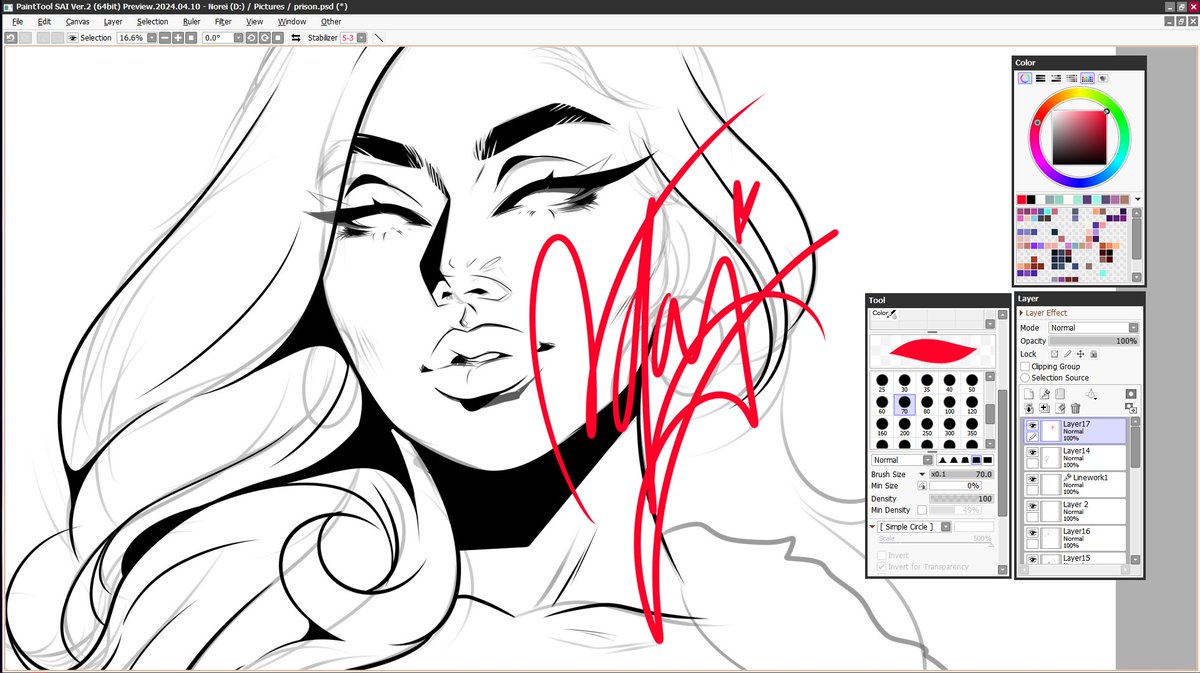Hide Layer16 using its eye icon
Image resolution: width=1200 pixels, height=673 pixels.
pos(1032,533)
